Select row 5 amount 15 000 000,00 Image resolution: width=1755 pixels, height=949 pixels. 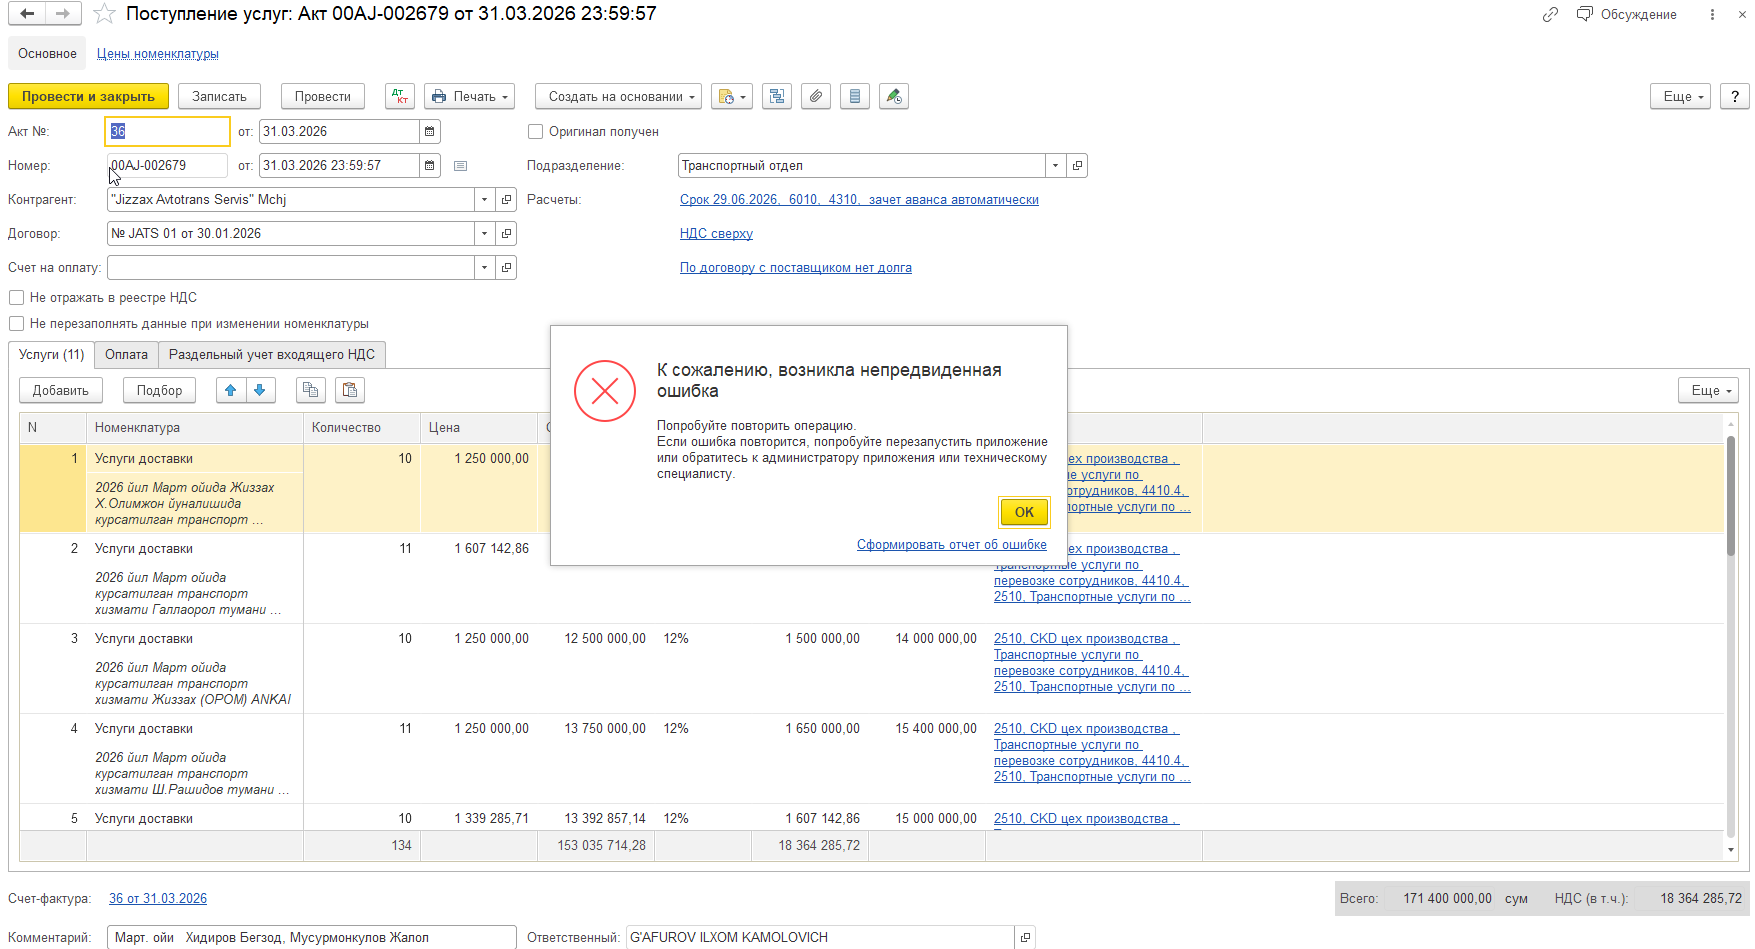pyautogui.click(x=936, y=818)
